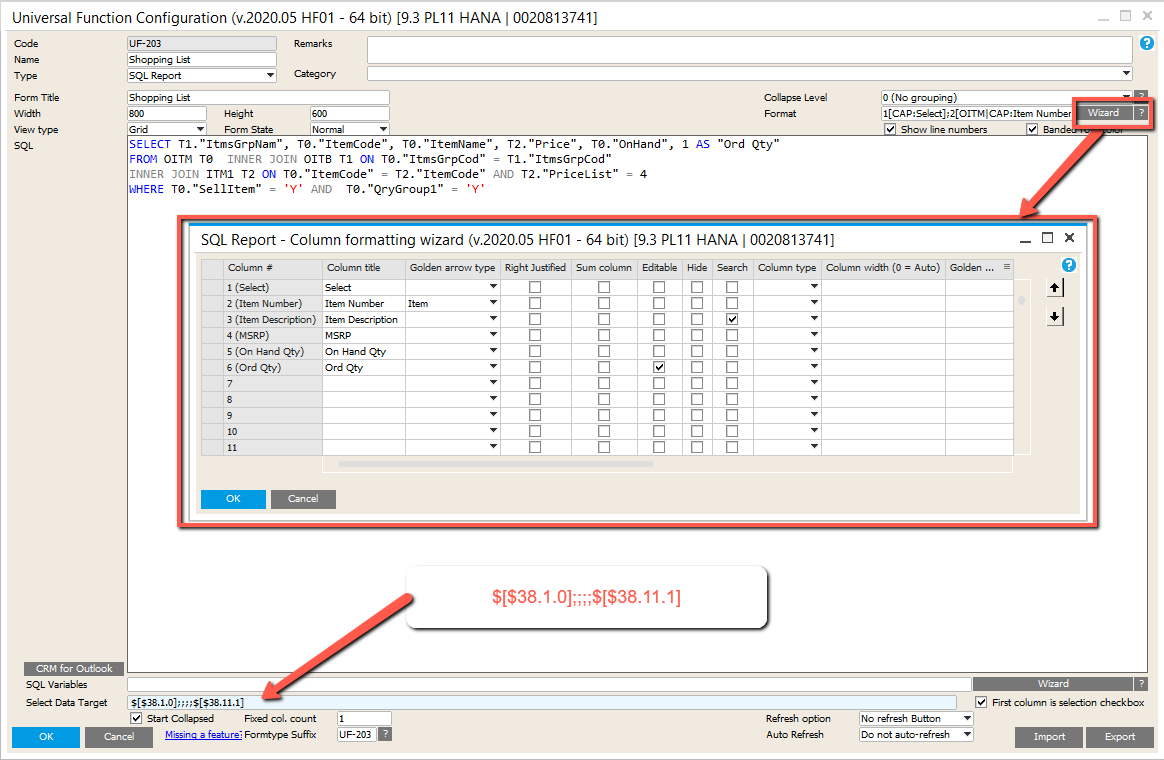Click question mark next to Format Wizard
Image resolution: width=1164 pixels, height=760 pixels.
1142,113
